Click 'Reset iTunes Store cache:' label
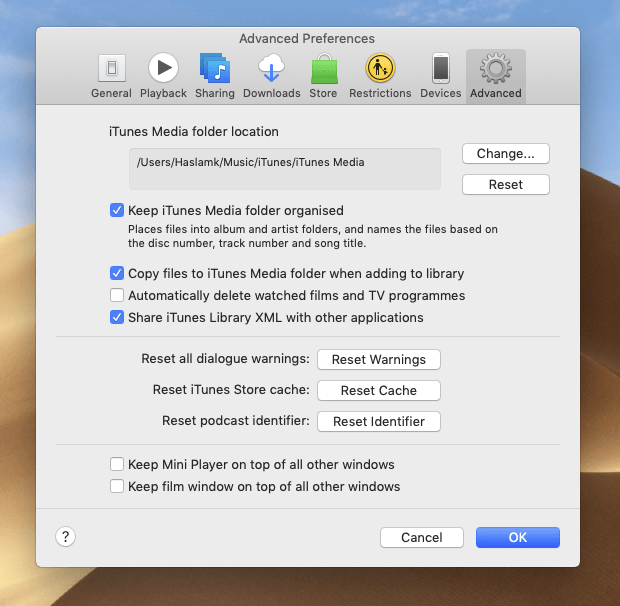The width and height of the screenshot is (620, 606). pos(231,390)
